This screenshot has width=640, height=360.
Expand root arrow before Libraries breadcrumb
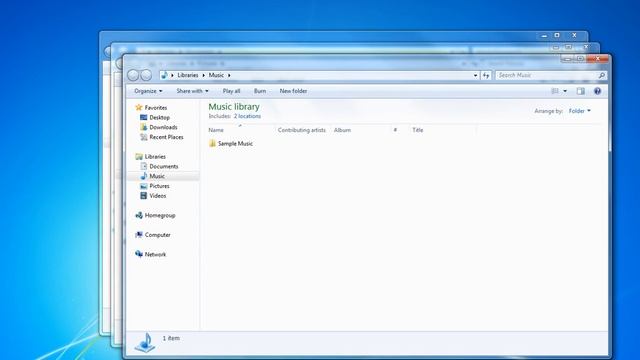click(x=172, y=76)
